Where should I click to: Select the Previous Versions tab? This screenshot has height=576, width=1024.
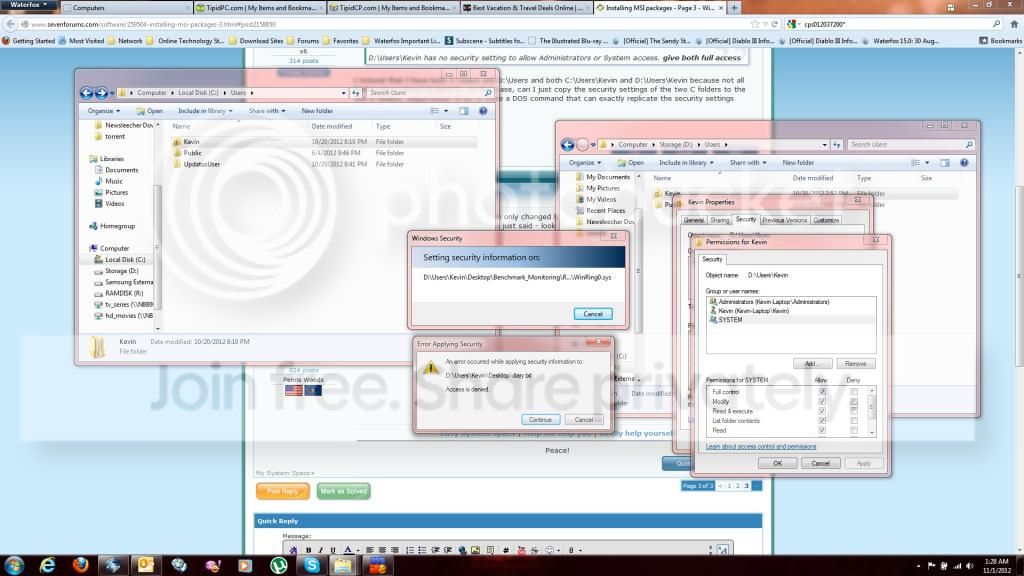click(x=784, y=220)
